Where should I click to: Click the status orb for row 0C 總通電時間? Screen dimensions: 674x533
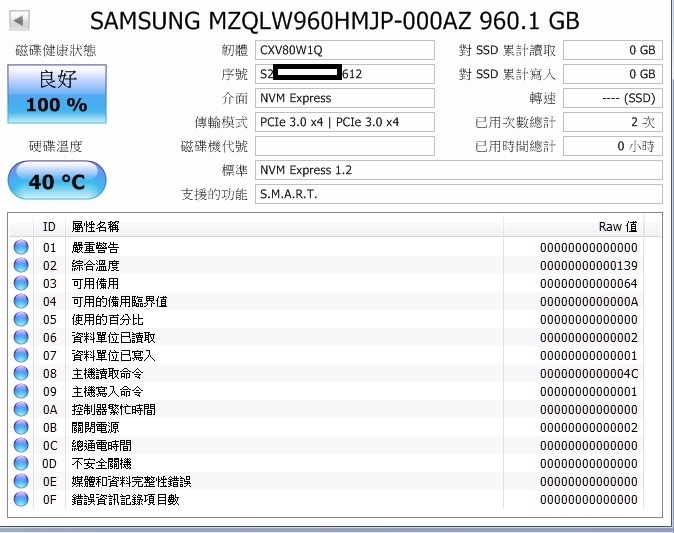click(x=21, y=445)
